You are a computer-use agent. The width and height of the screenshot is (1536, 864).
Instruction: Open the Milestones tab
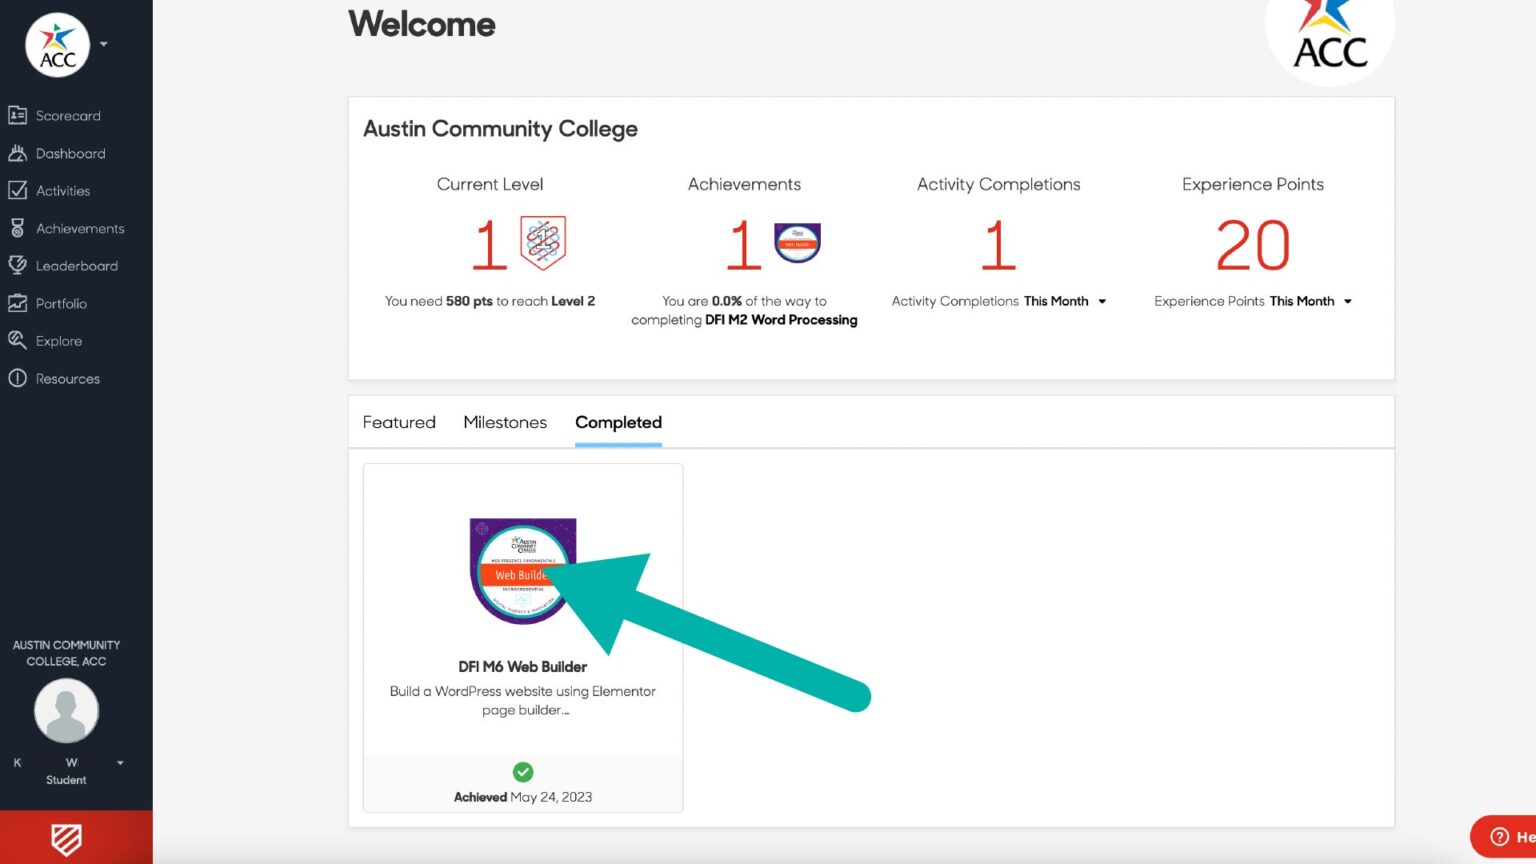coord(505,422)
